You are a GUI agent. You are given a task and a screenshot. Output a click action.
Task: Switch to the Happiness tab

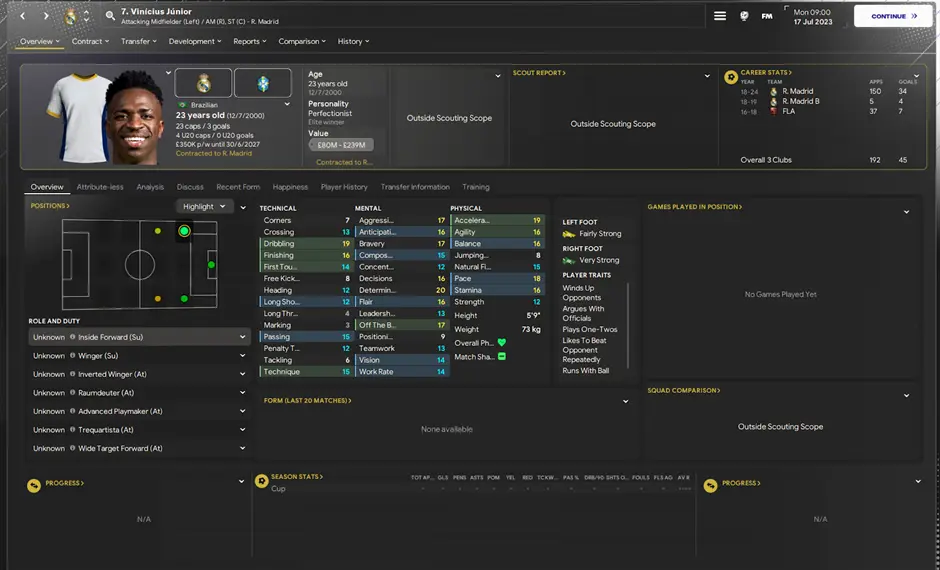coord(290,187)
